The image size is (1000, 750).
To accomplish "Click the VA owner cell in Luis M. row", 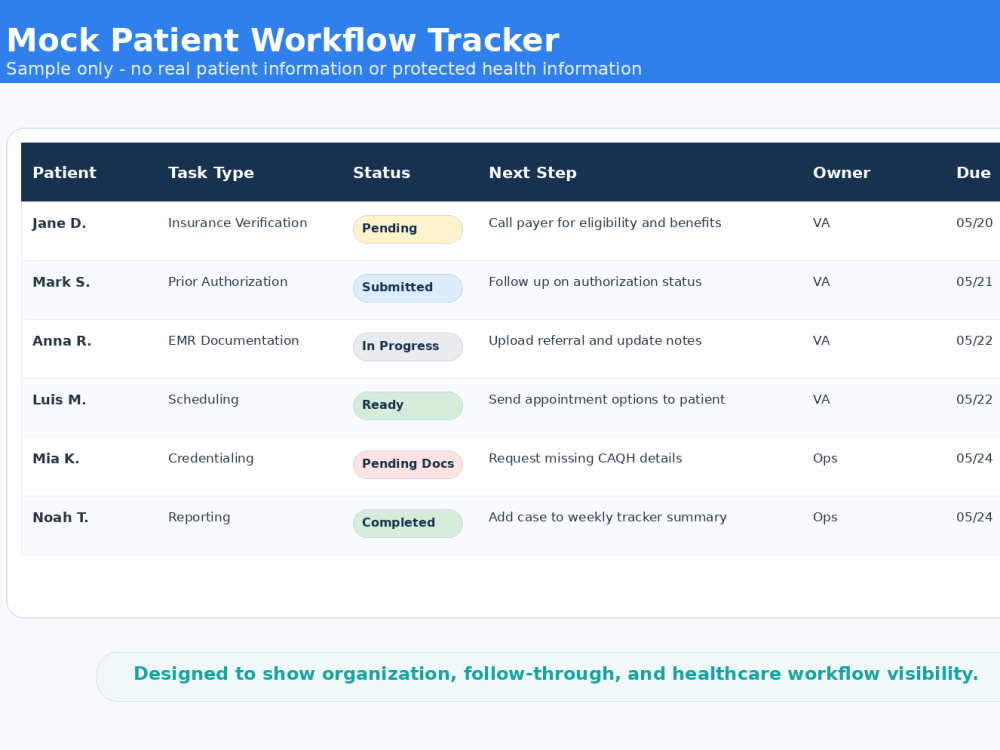I will click(821, 399).
